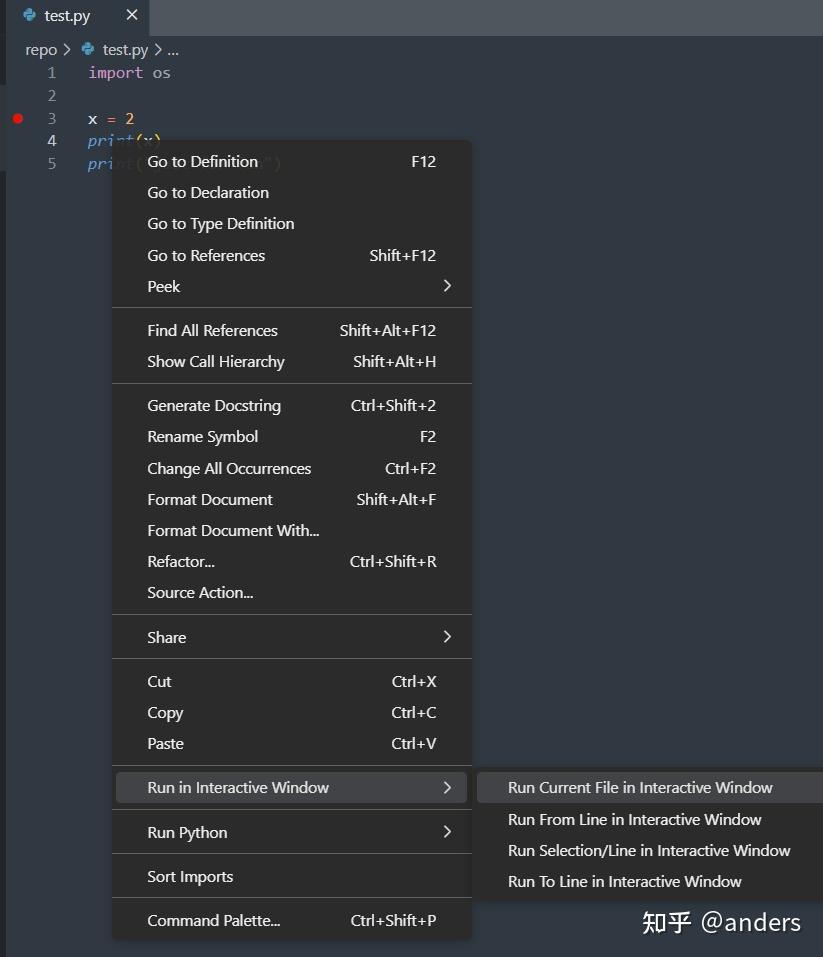Select Go to Definition
The width and height of the screenshot is (823, 957).
[202, 161]
